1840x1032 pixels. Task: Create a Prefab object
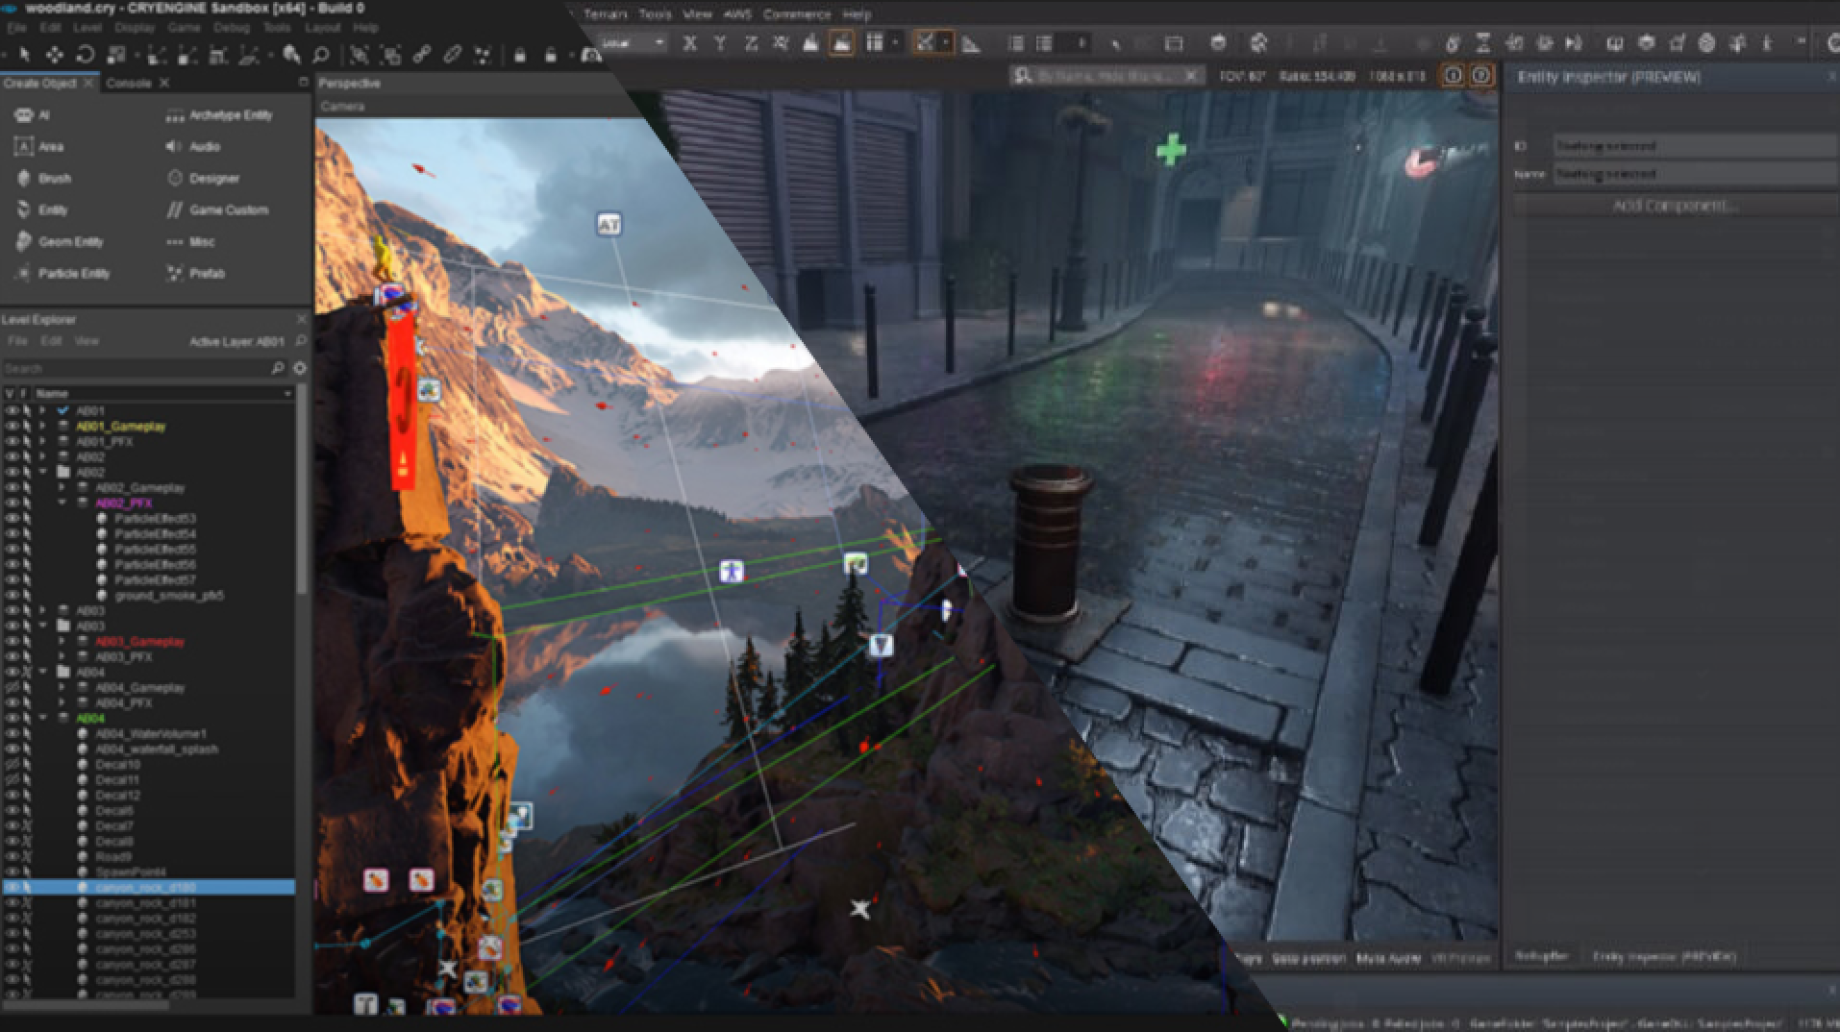pos(195,273)
